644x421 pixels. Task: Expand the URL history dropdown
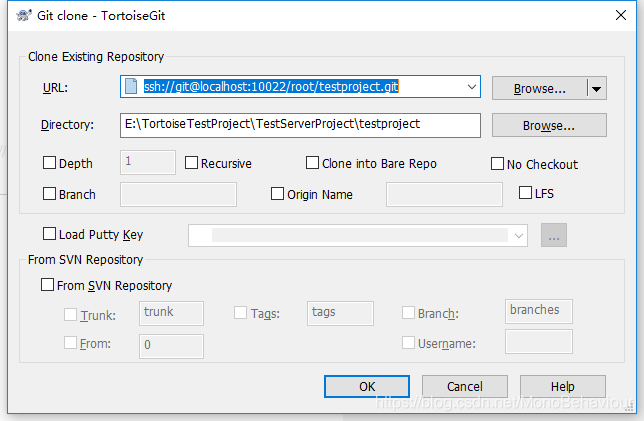(x=472, y=87)
